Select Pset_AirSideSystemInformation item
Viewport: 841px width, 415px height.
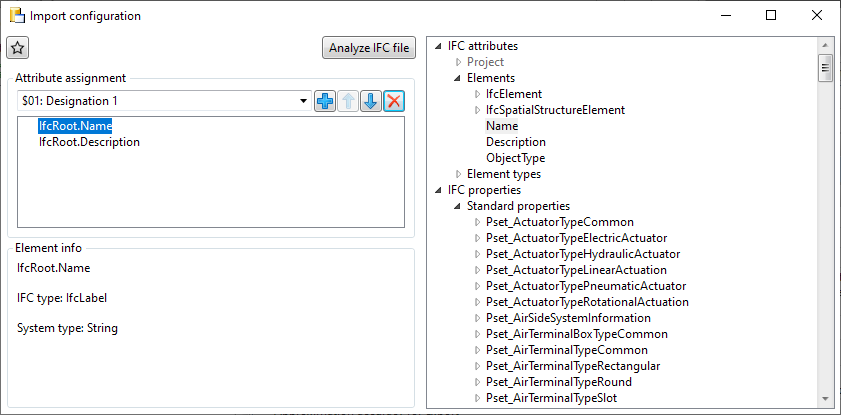[569, 318]
